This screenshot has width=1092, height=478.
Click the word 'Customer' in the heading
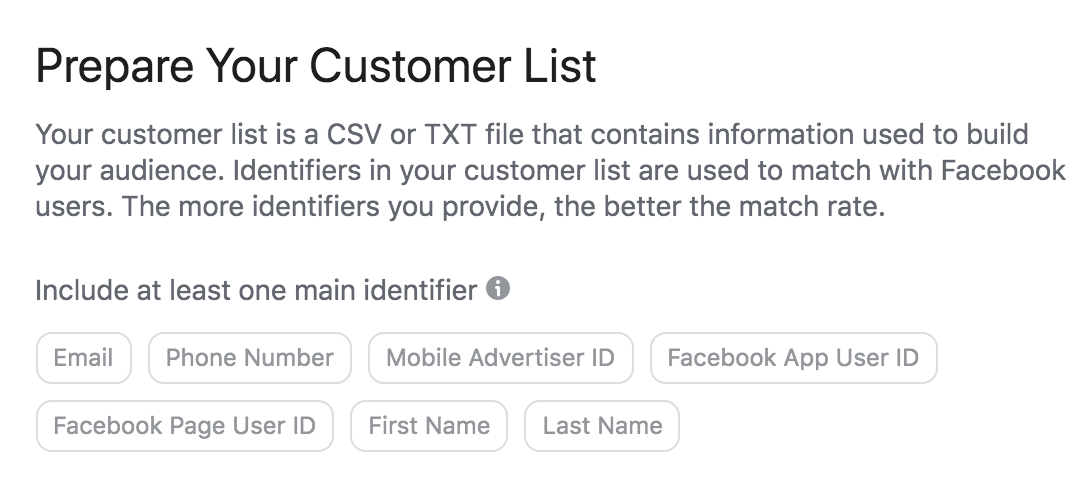point(412,66)
